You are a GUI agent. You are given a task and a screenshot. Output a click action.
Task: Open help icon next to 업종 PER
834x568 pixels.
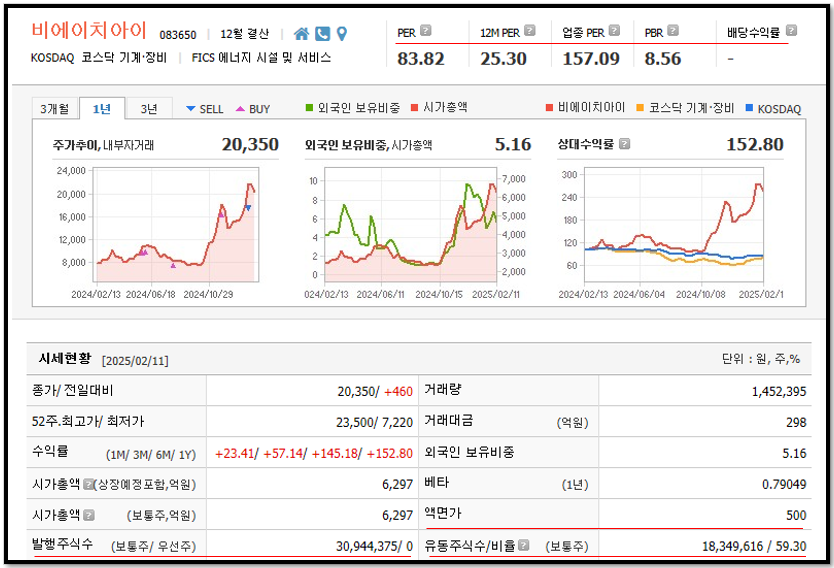coord(614,30)
